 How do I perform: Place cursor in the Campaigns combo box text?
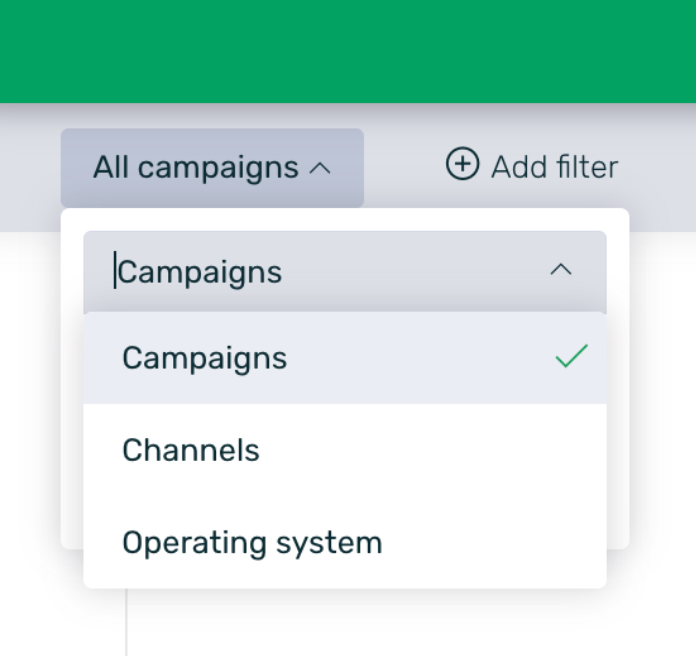(200, 272)
